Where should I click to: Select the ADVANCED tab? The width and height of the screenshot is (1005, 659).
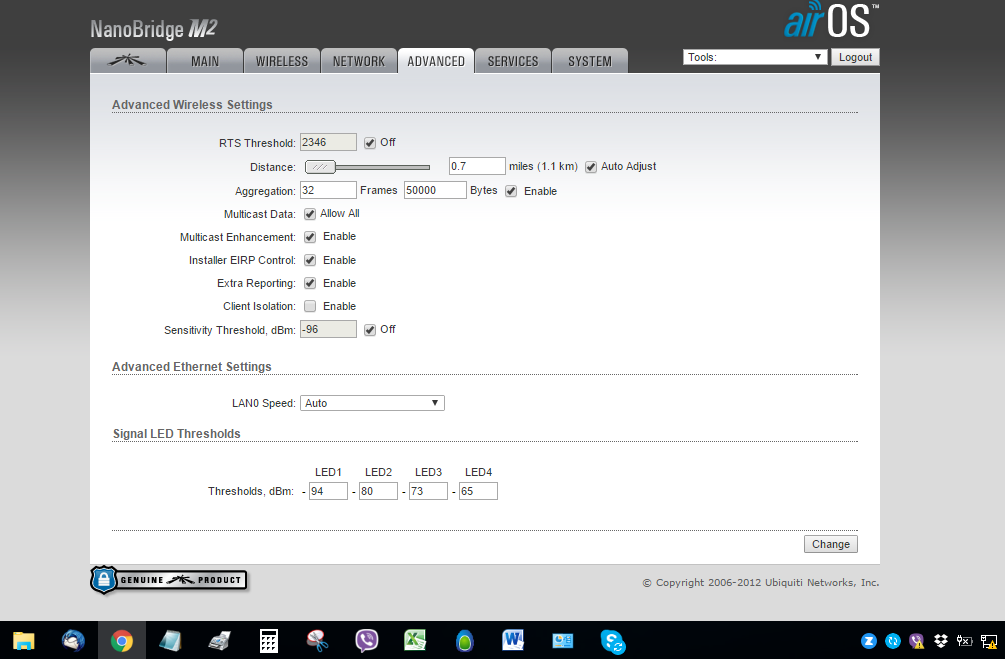(x=436, y=61)
